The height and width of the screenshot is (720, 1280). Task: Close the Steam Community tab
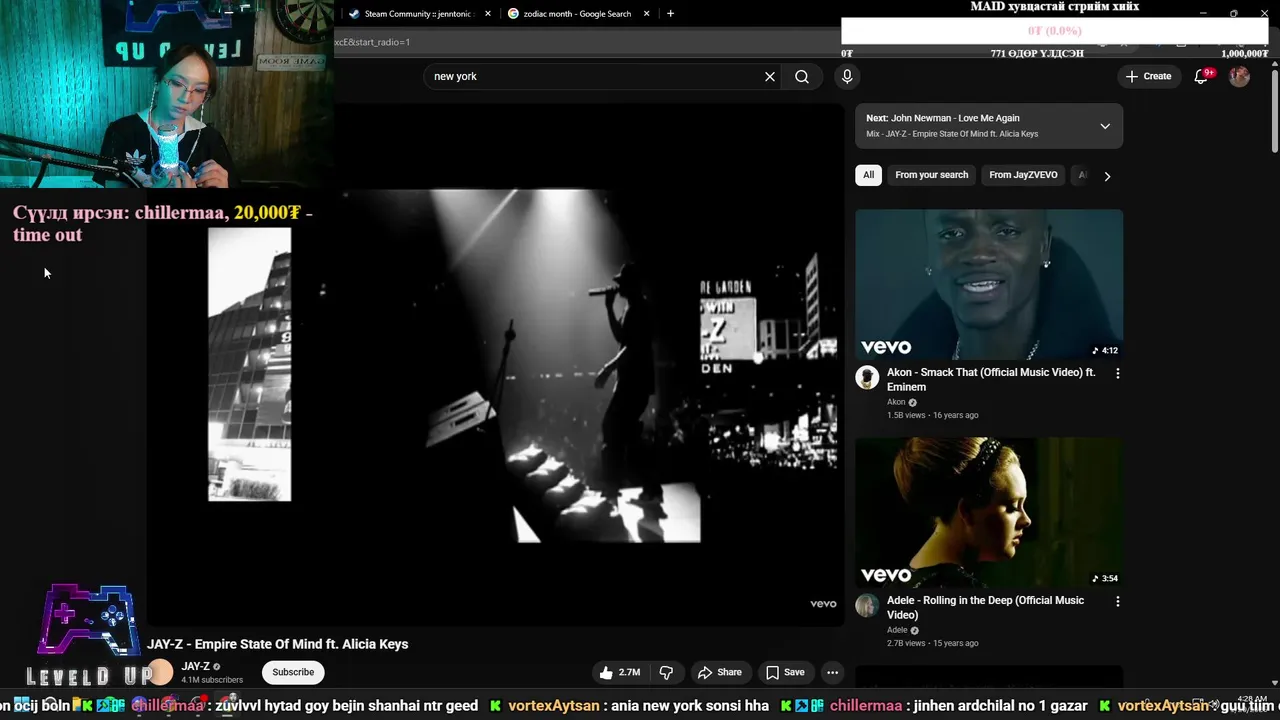coord(488,14)
